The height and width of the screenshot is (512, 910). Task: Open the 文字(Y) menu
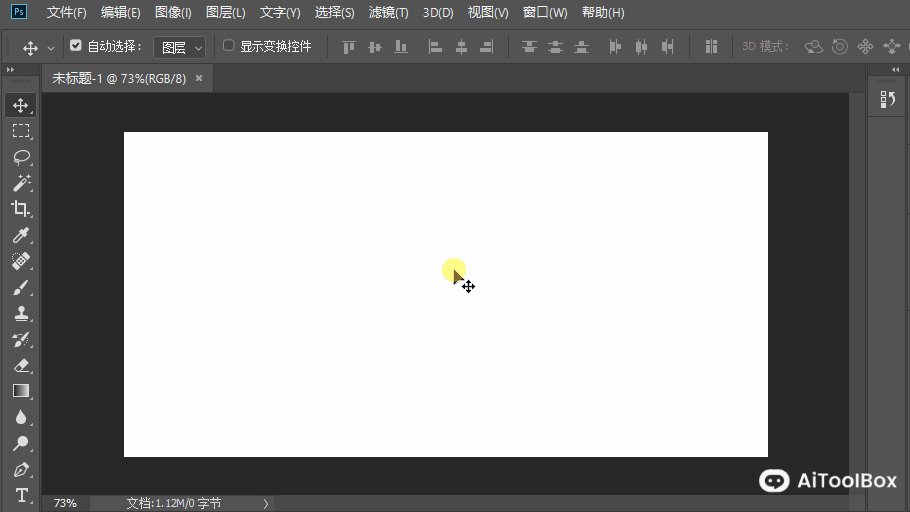(x=280, y=12)
